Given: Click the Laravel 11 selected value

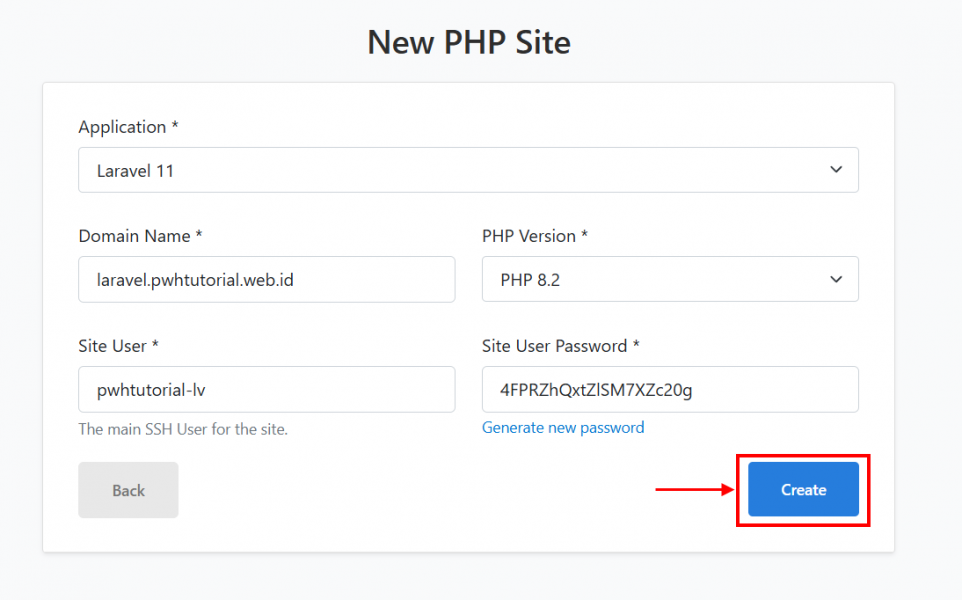Looking at the screenshot, I should (136, 171).
